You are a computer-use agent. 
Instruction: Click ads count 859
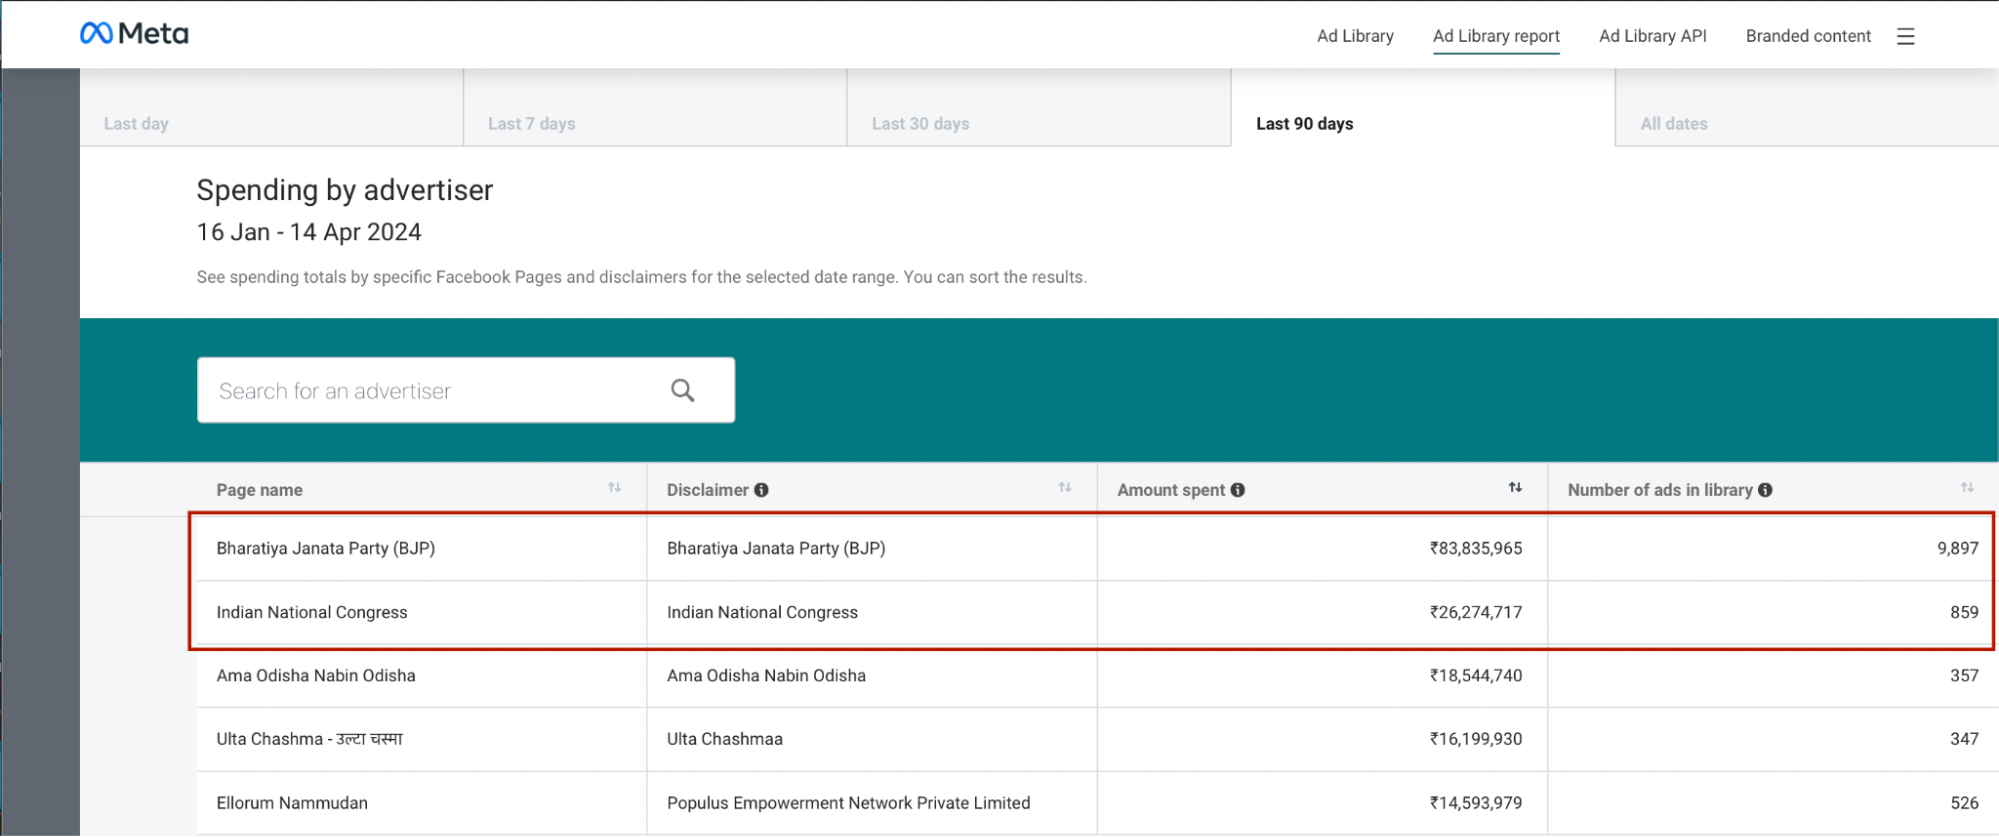pyautogui.click(x=1964, y=612)
